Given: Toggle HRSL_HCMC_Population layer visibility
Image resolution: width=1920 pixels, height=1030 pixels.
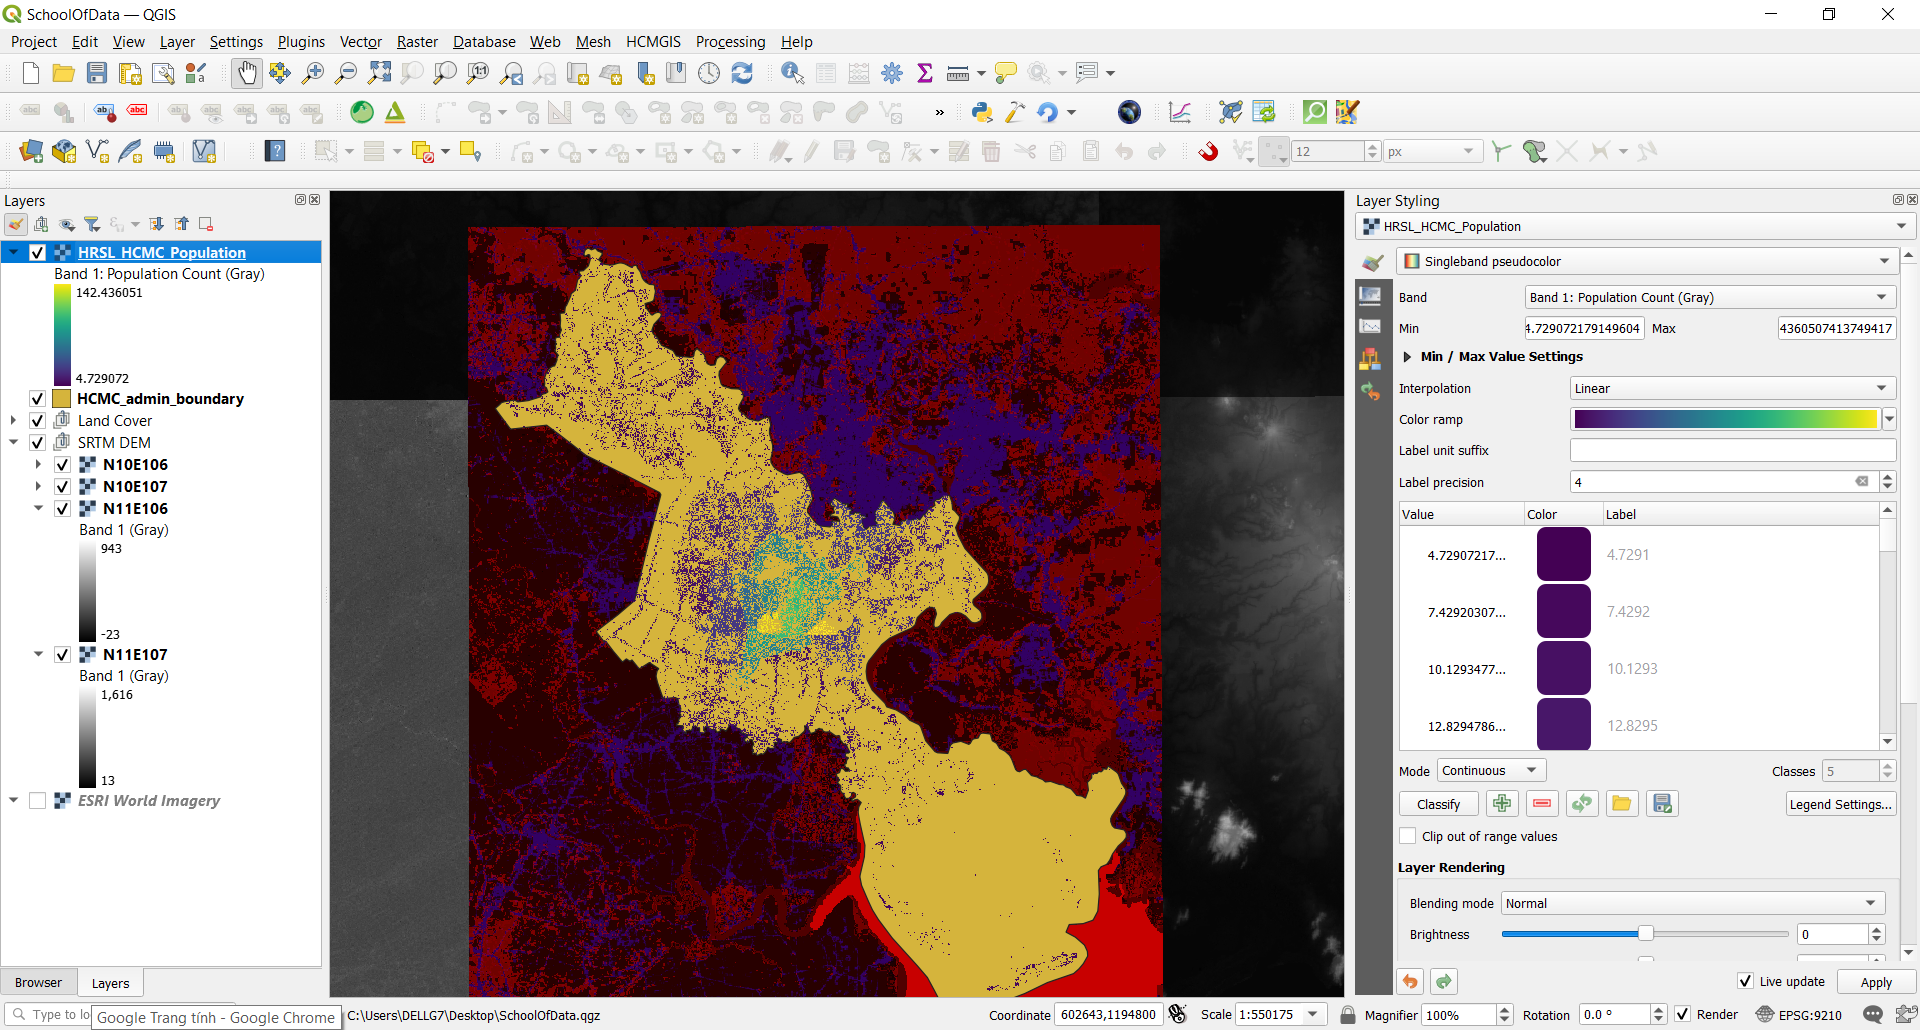Looking at the screenshot, I should pyautogui.click(x=37, y=253).
